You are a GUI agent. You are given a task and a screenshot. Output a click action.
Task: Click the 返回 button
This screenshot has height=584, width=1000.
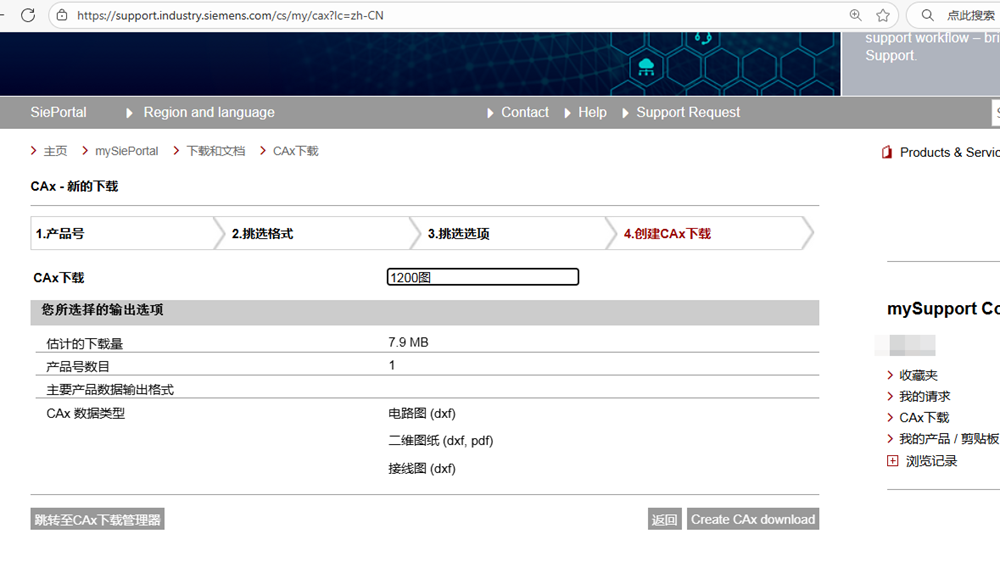tap(664, 519)
